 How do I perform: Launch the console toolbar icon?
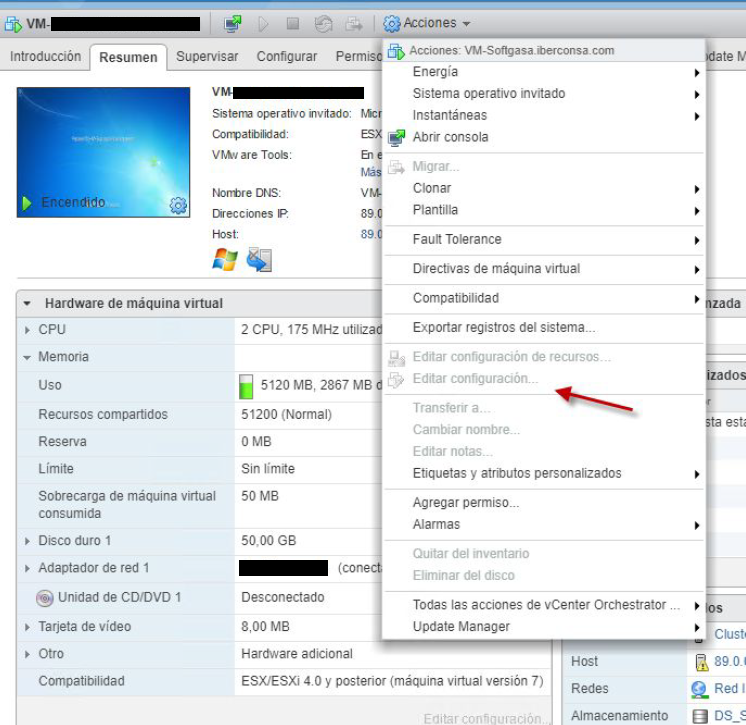(x=233, y=23)
